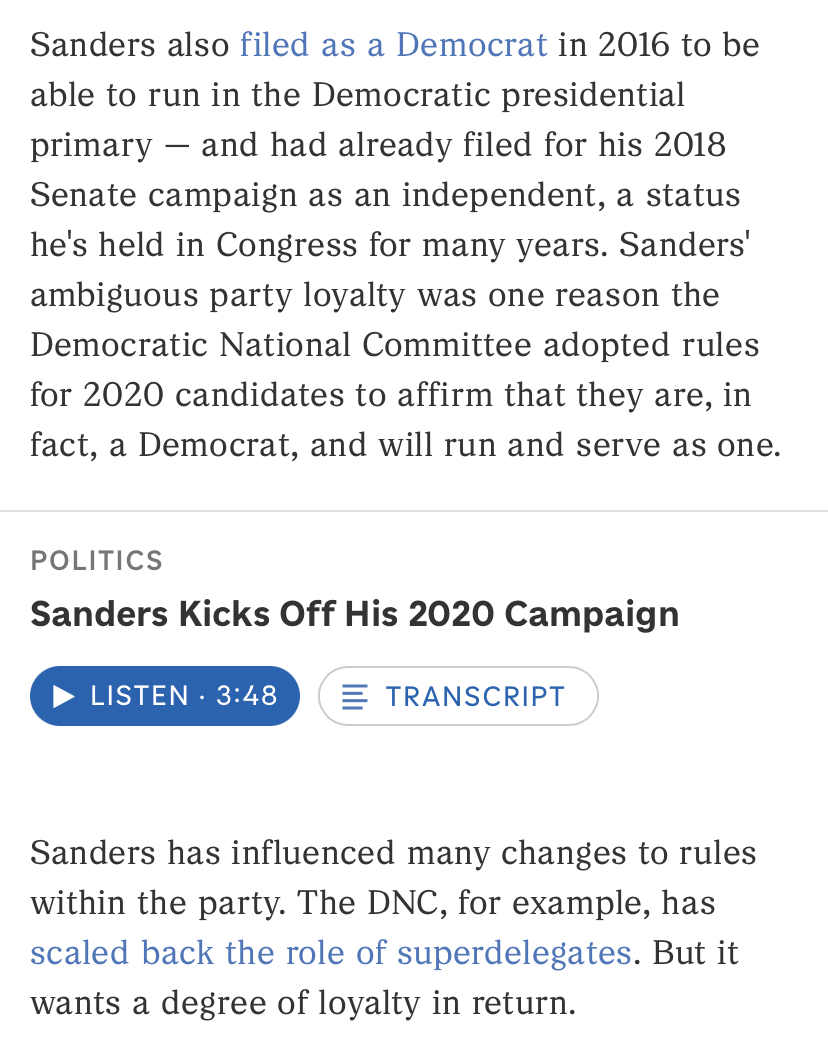Click the POLITICS section label
The image size is (828, 1049).
coord(97,561)
